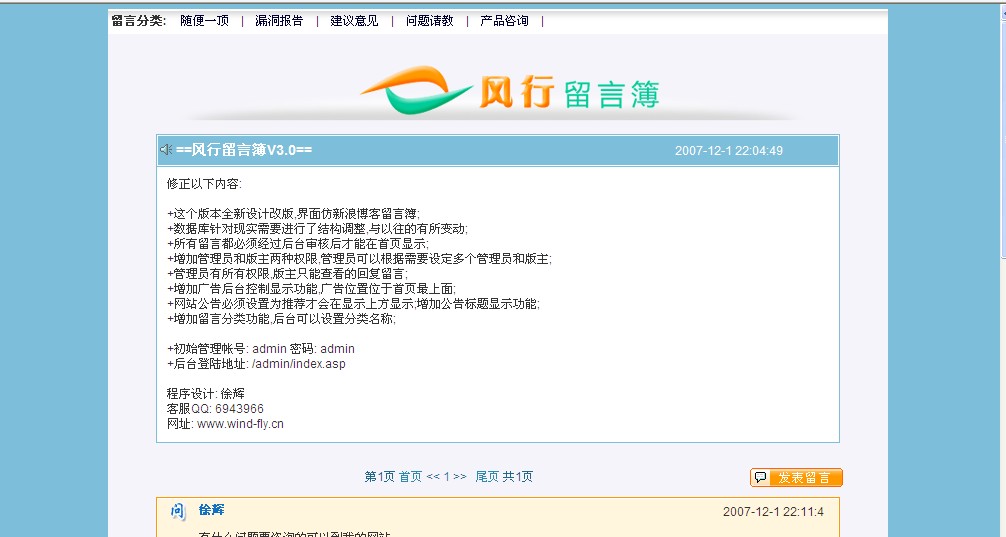Go to the 问题请教 category
1006x537 pixels.
[x=429, y=21]
